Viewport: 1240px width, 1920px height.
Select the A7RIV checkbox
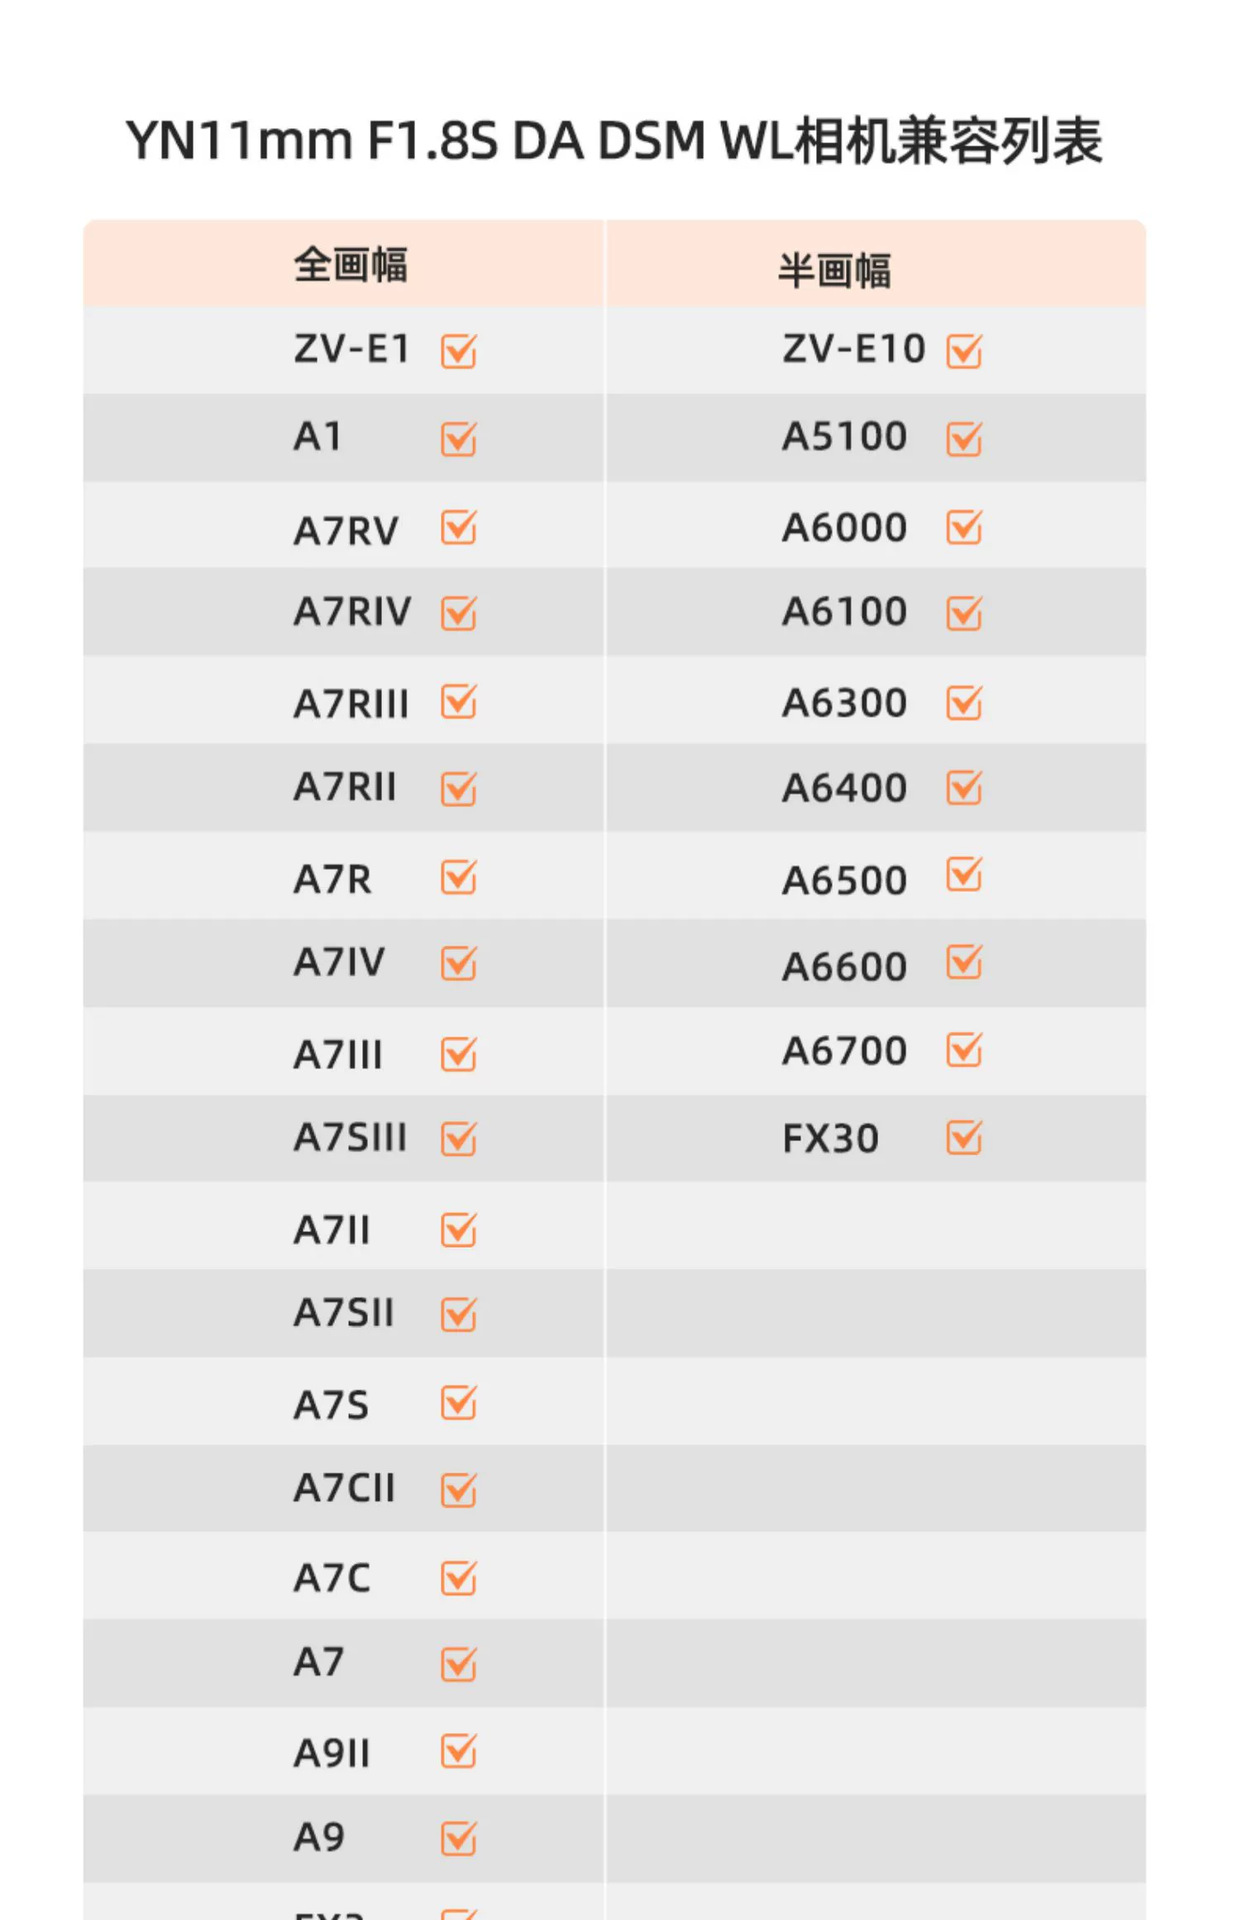click(x=459, y=613)
